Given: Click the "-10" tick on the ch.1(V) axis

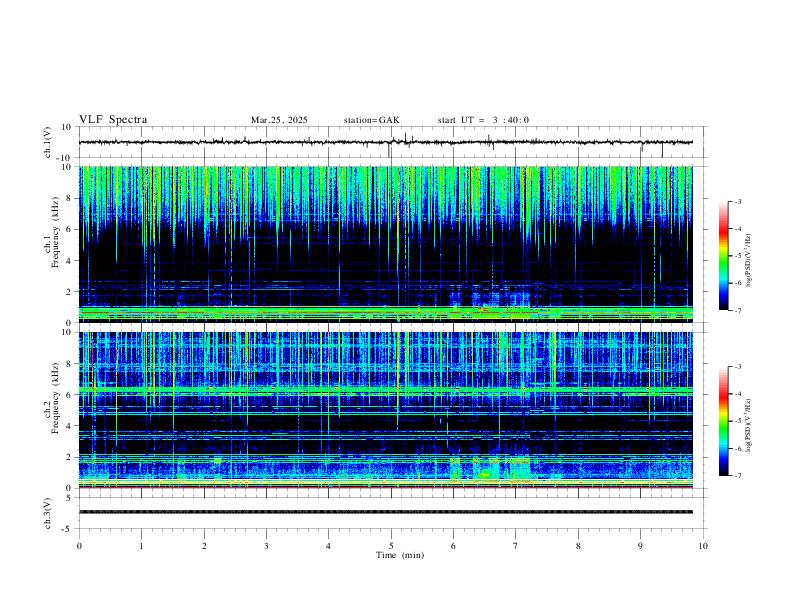Looking at the screenshot, I should click(66, 158).
